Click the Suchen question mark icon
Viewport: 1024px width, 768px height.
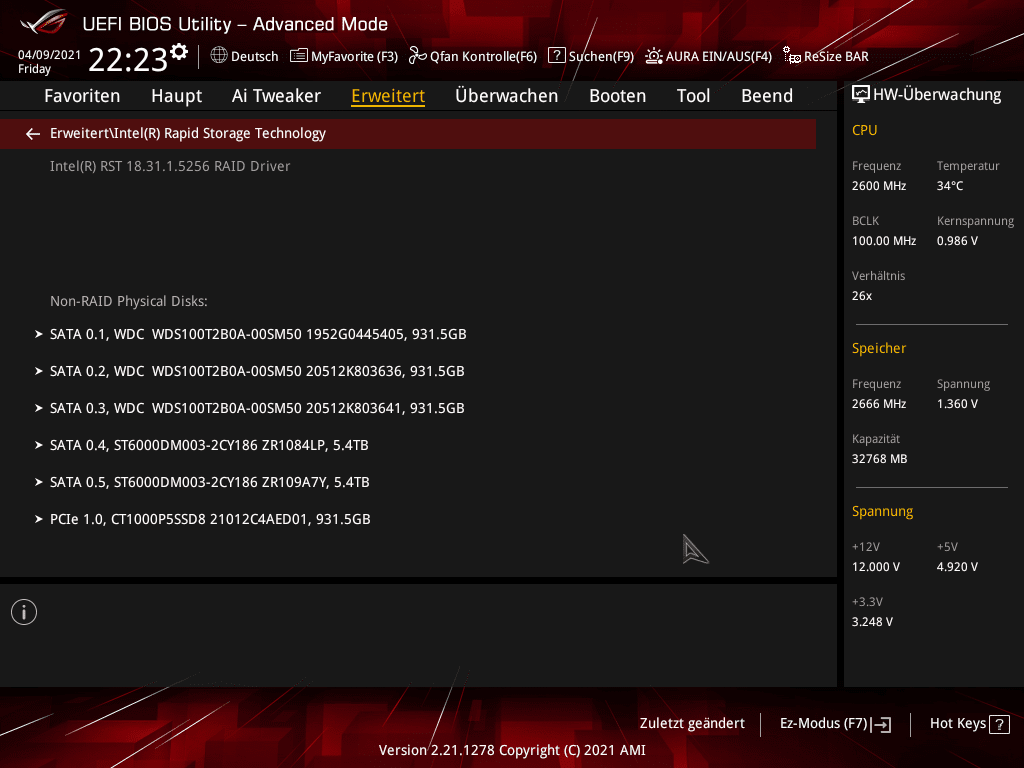tap(556, 56)
